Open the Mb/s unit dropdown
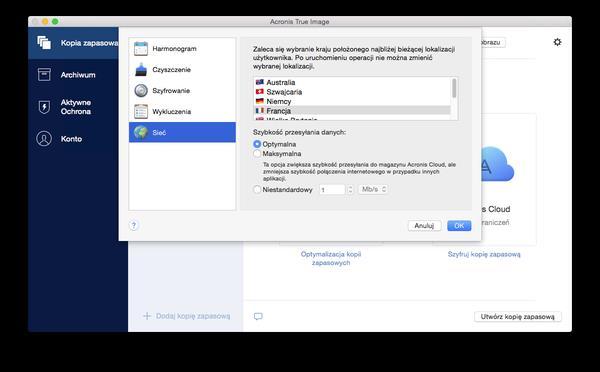 [373, 189]
